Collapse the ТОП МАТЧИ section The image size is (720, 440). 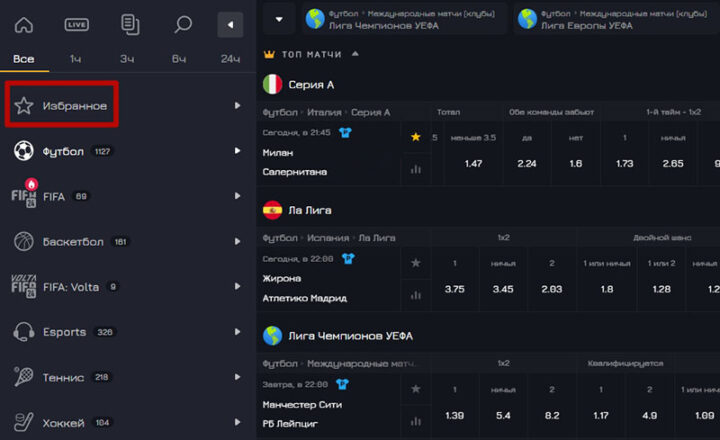pos(355,54)
